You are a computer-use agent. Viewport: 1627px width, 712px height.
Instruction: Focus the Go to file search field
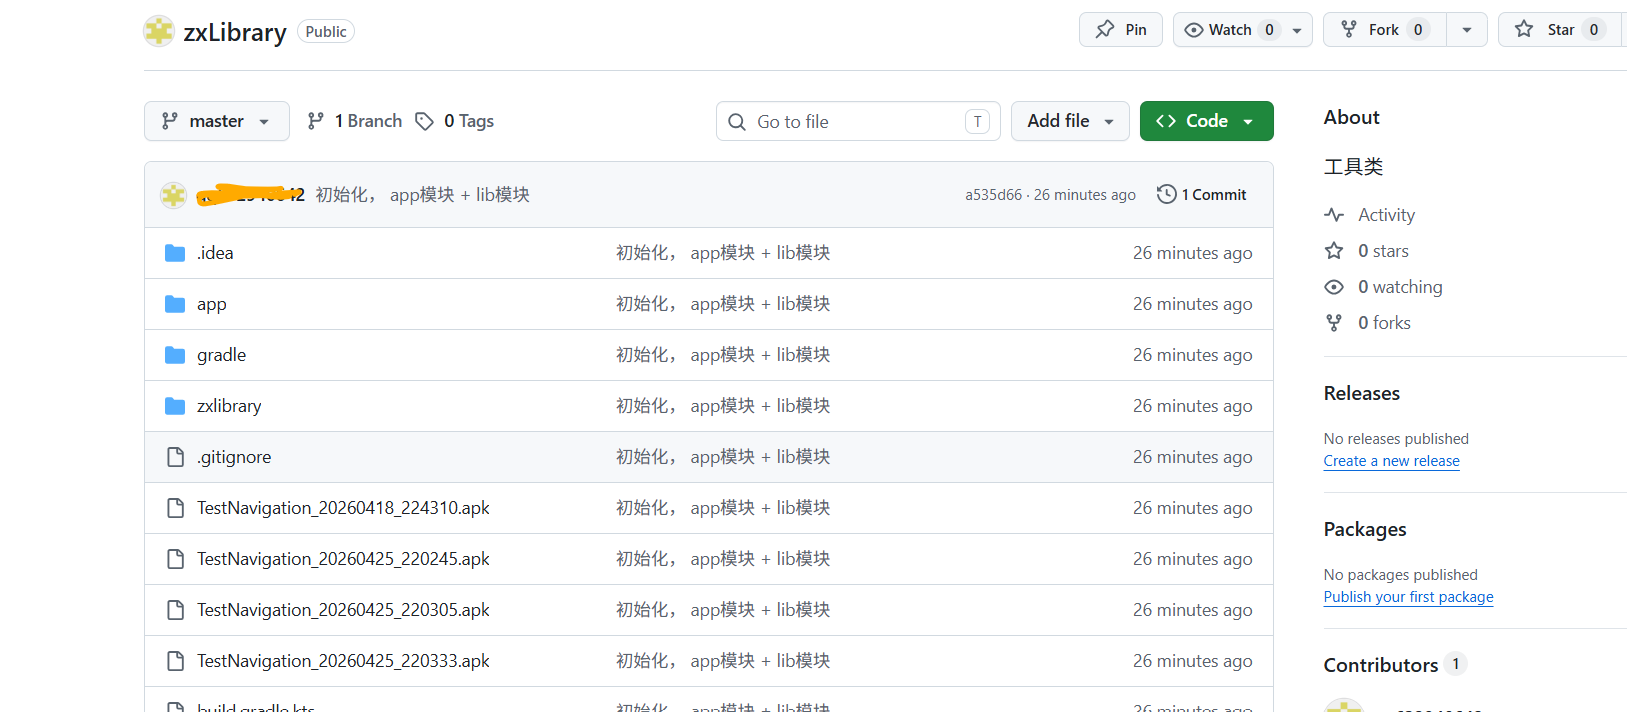(x=858, y=121)
